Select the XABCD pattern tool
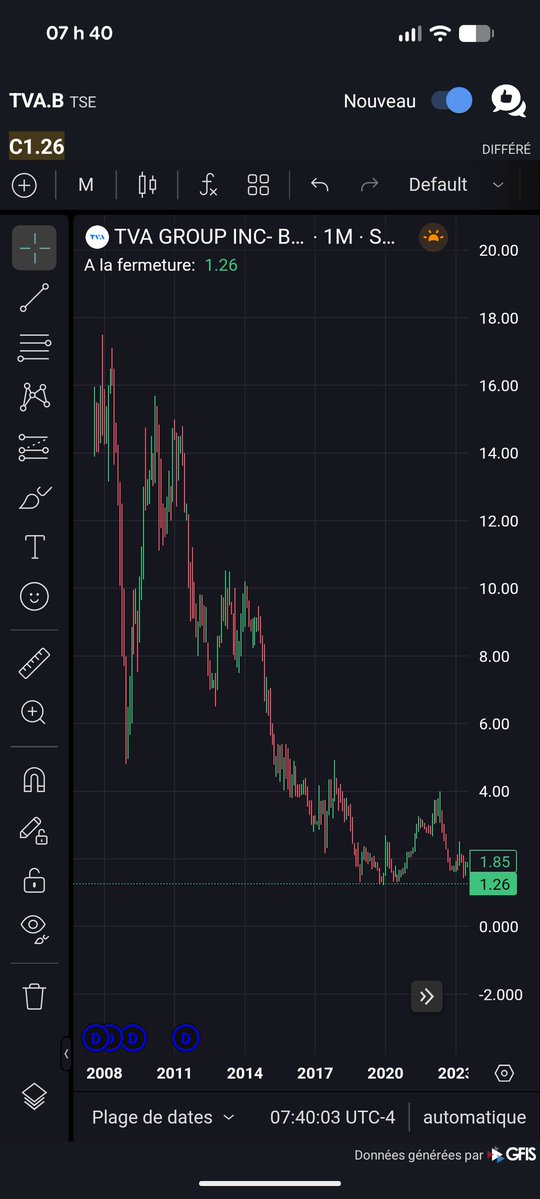 (34, 397)
